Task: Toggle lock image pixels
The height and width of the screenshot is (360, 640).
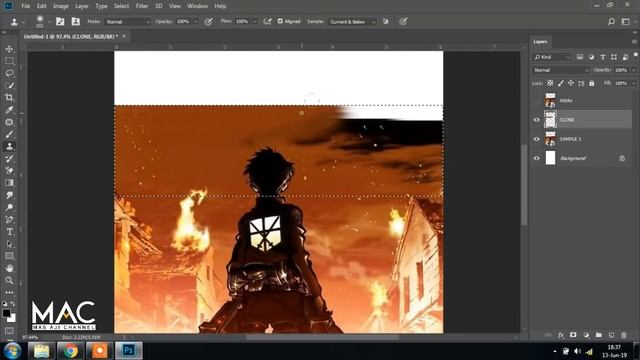Action: tap(561, 83)
